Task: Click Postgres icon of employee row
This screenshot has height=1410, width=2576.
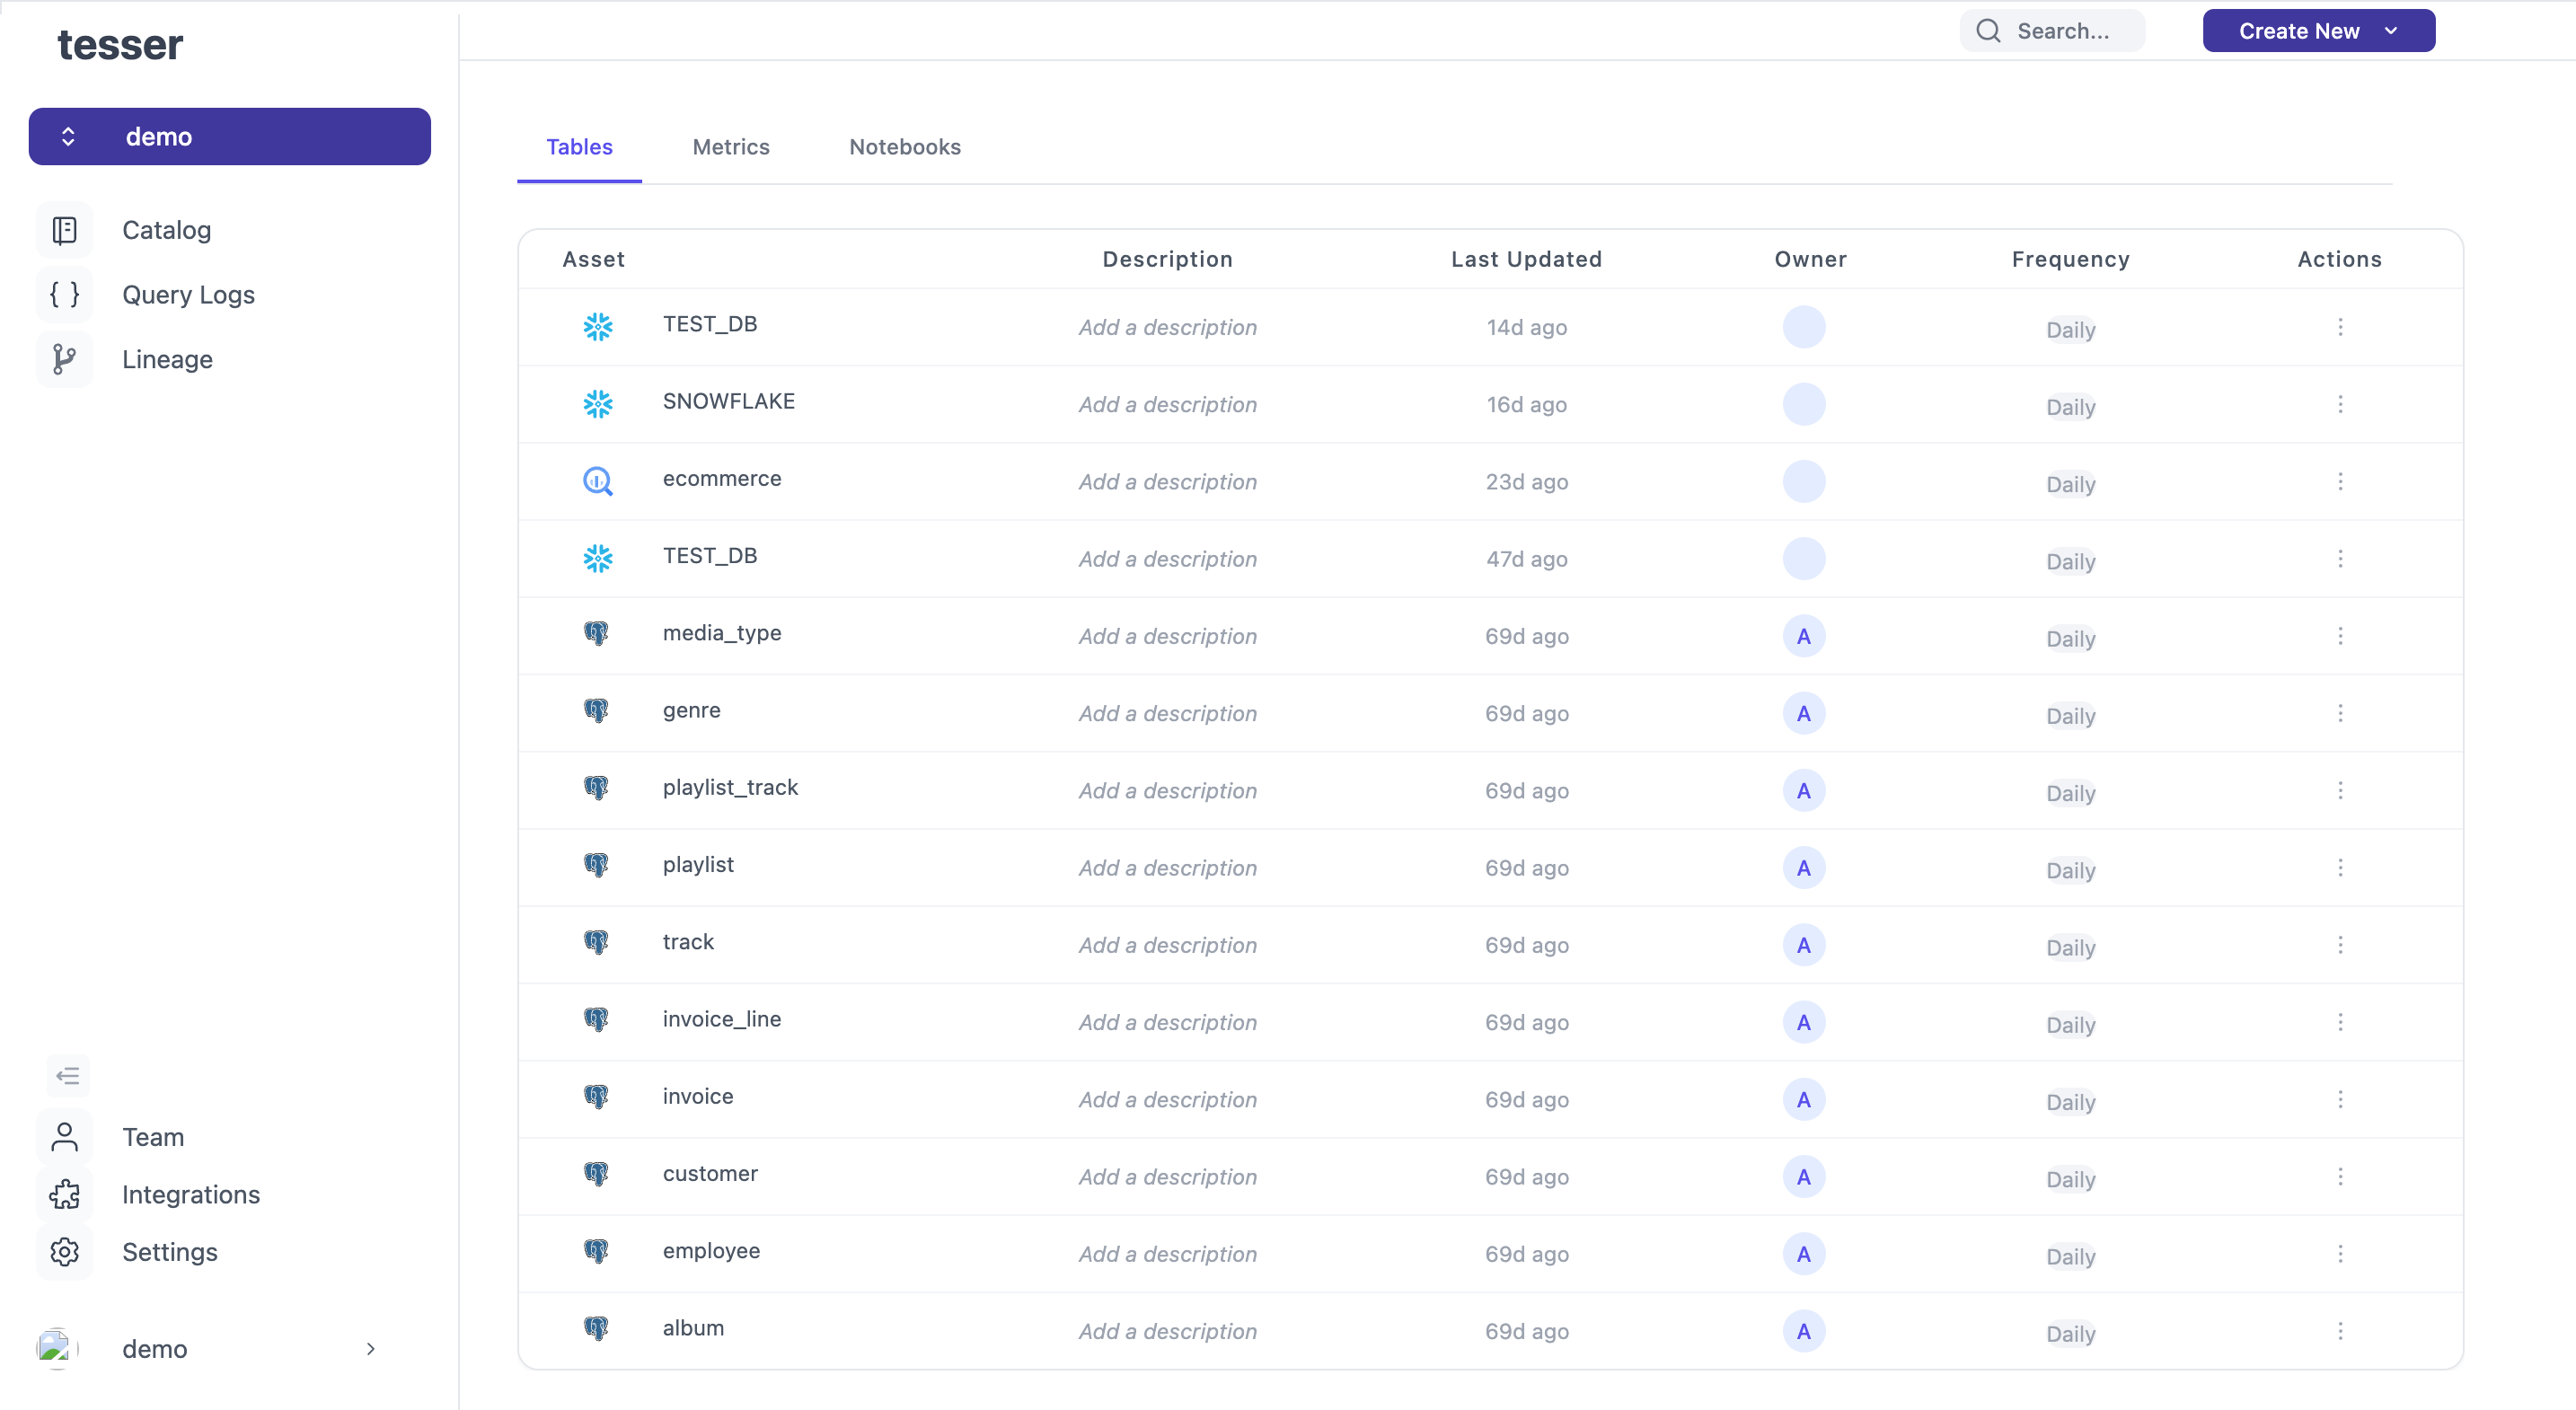Action: [x=596, y=1251]
